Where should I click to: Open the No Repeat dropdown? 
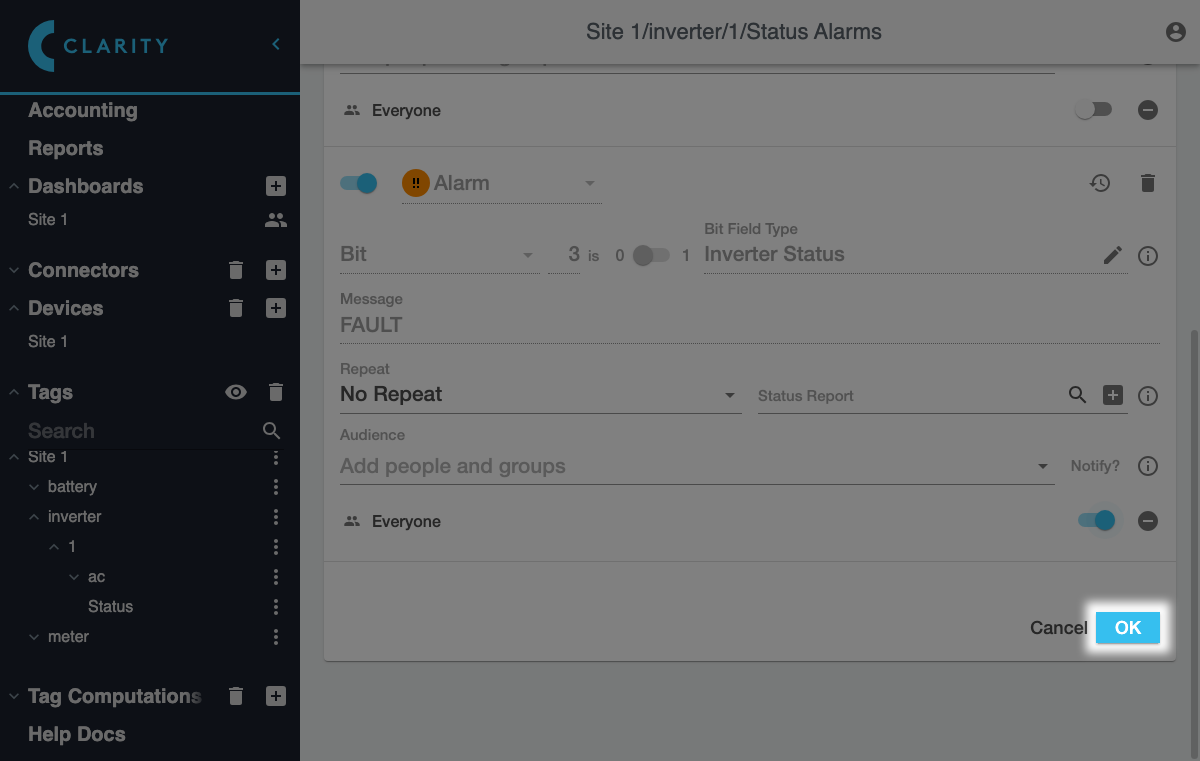[540, 395]
